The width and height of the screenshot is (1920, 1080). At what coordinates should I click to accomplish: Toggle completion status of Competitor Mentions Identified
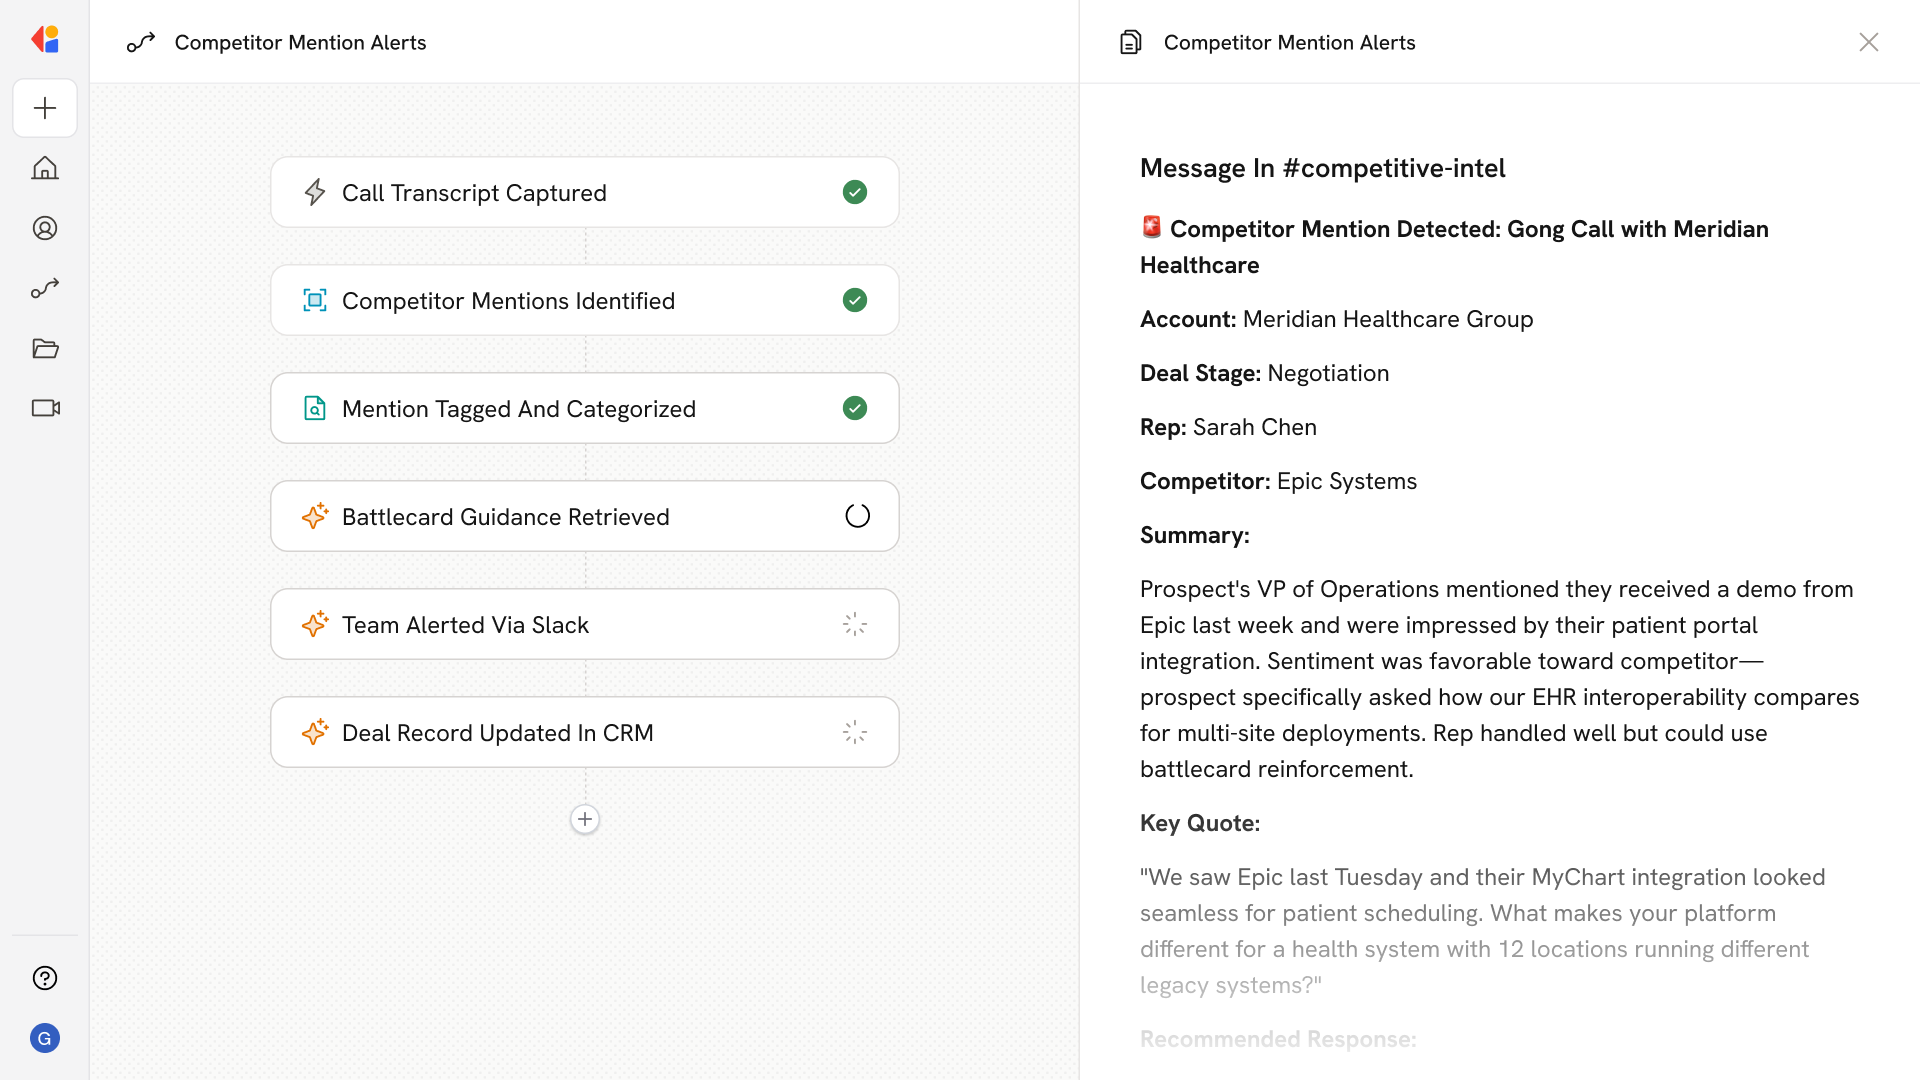click(x=855, y=300)
